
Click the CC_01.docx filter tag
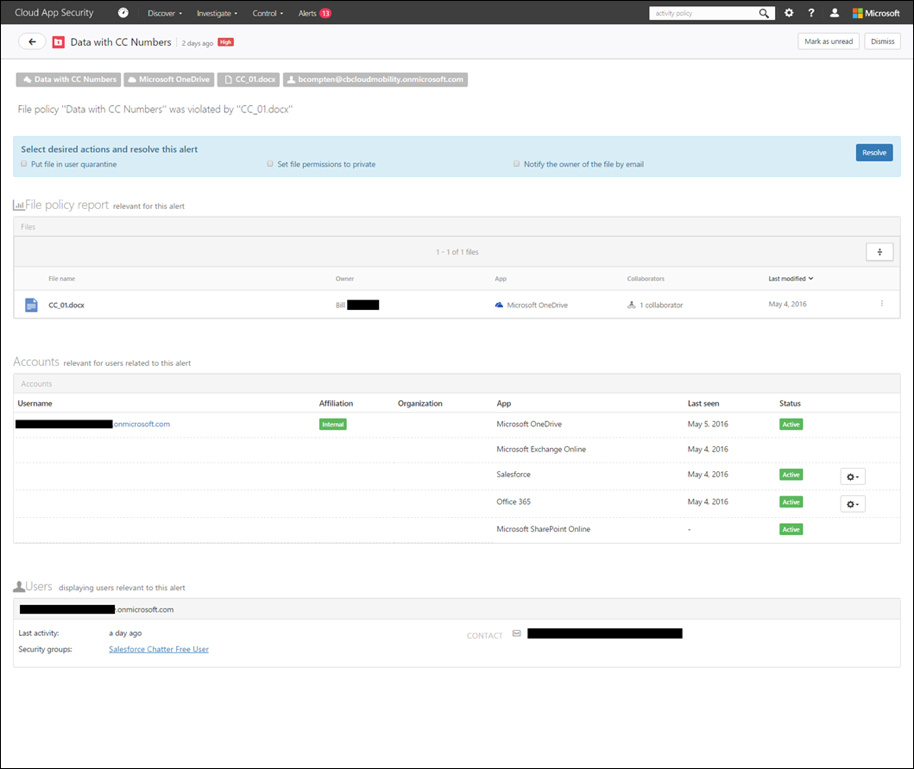248,80
